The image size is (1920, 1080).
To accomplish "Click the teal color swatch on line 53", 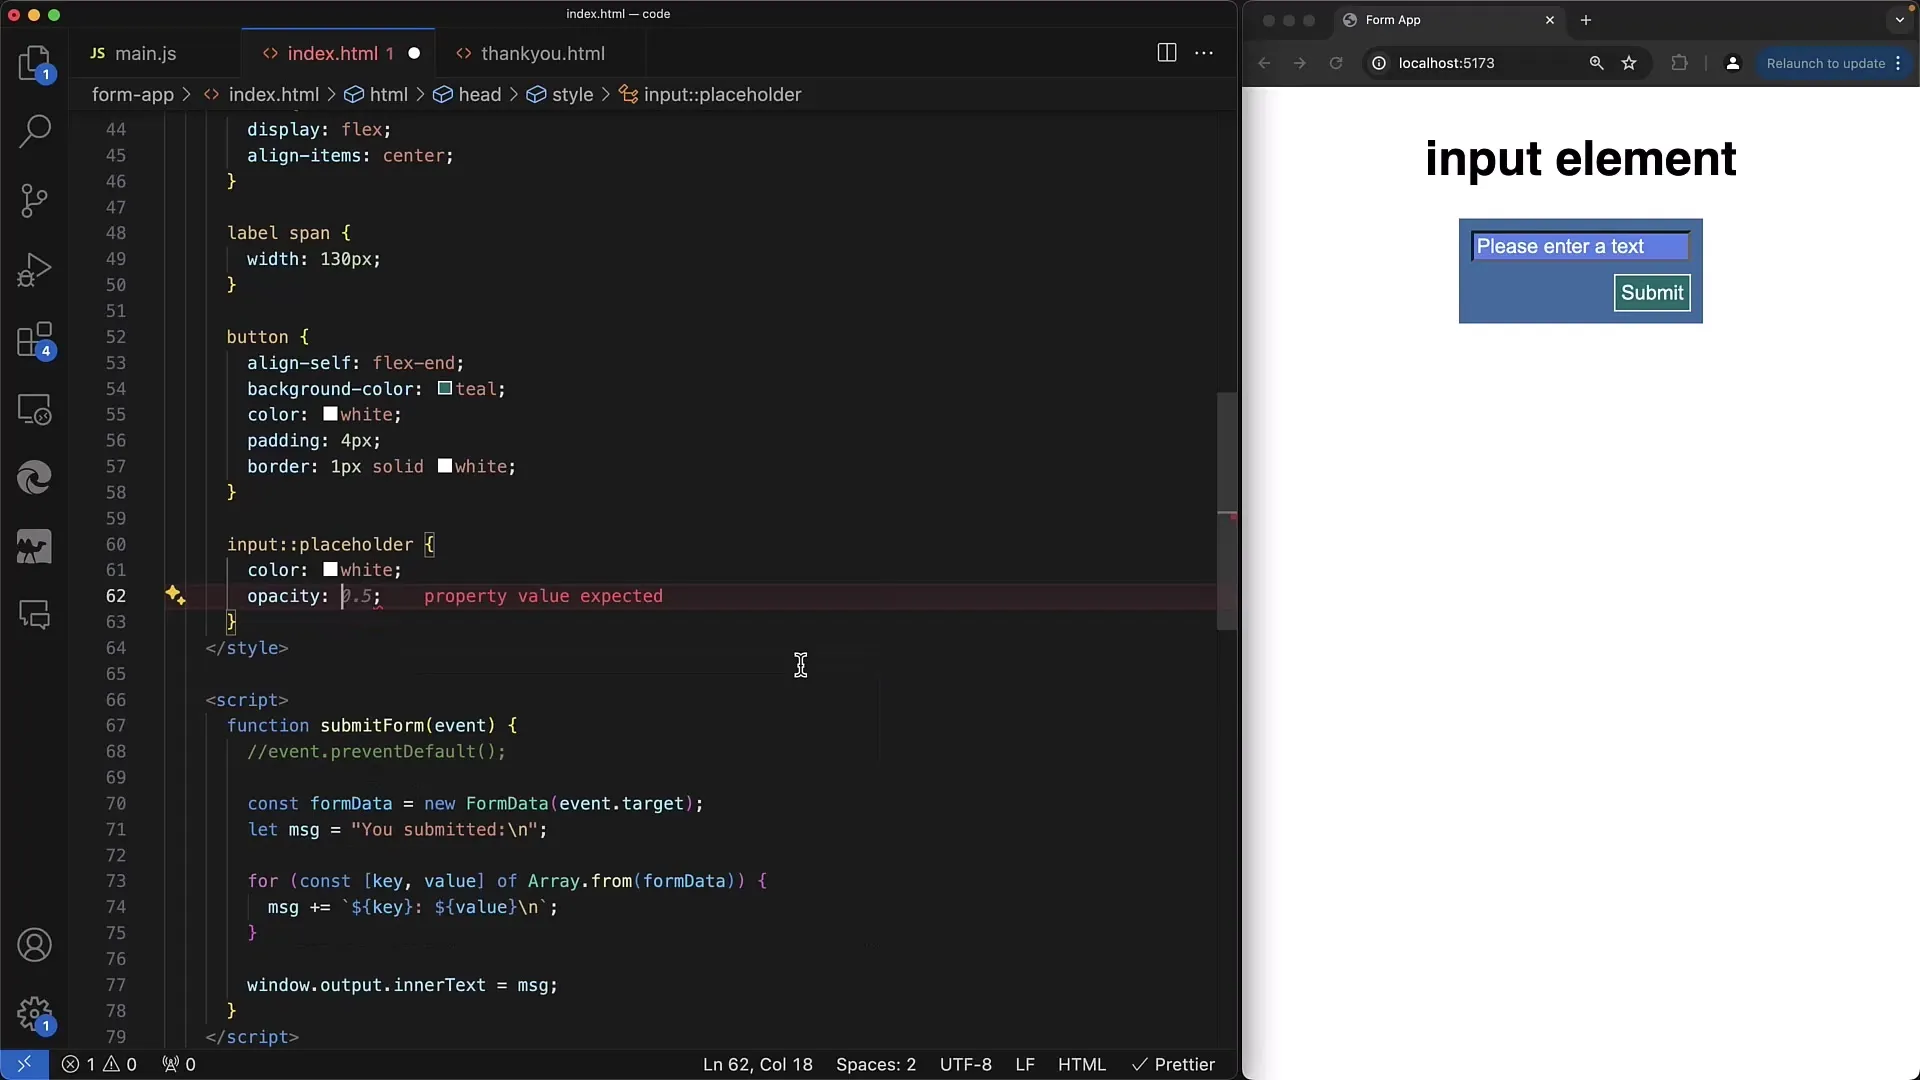I will tap(444, 388).
